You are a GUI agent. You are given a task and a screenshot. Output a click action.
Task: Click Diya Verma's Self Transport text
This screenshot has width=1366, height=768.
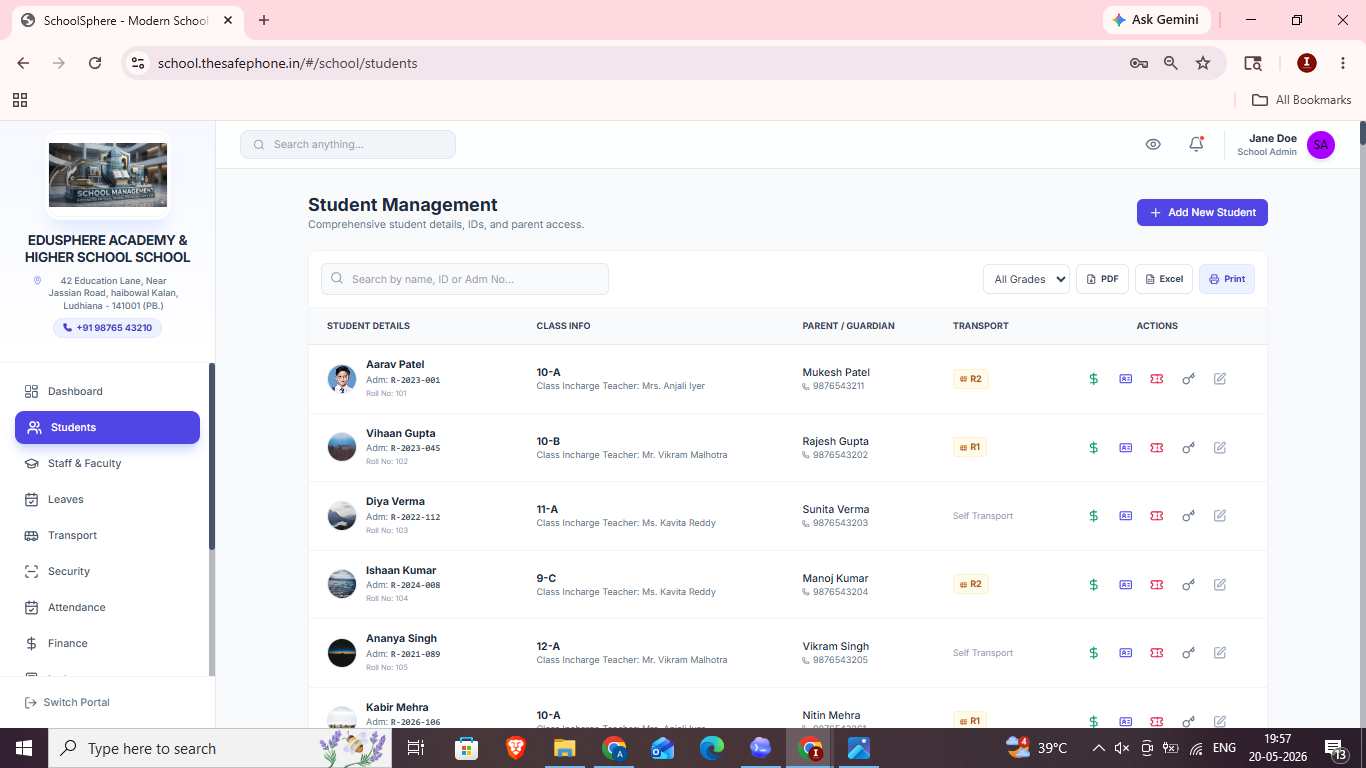[983, 516]
